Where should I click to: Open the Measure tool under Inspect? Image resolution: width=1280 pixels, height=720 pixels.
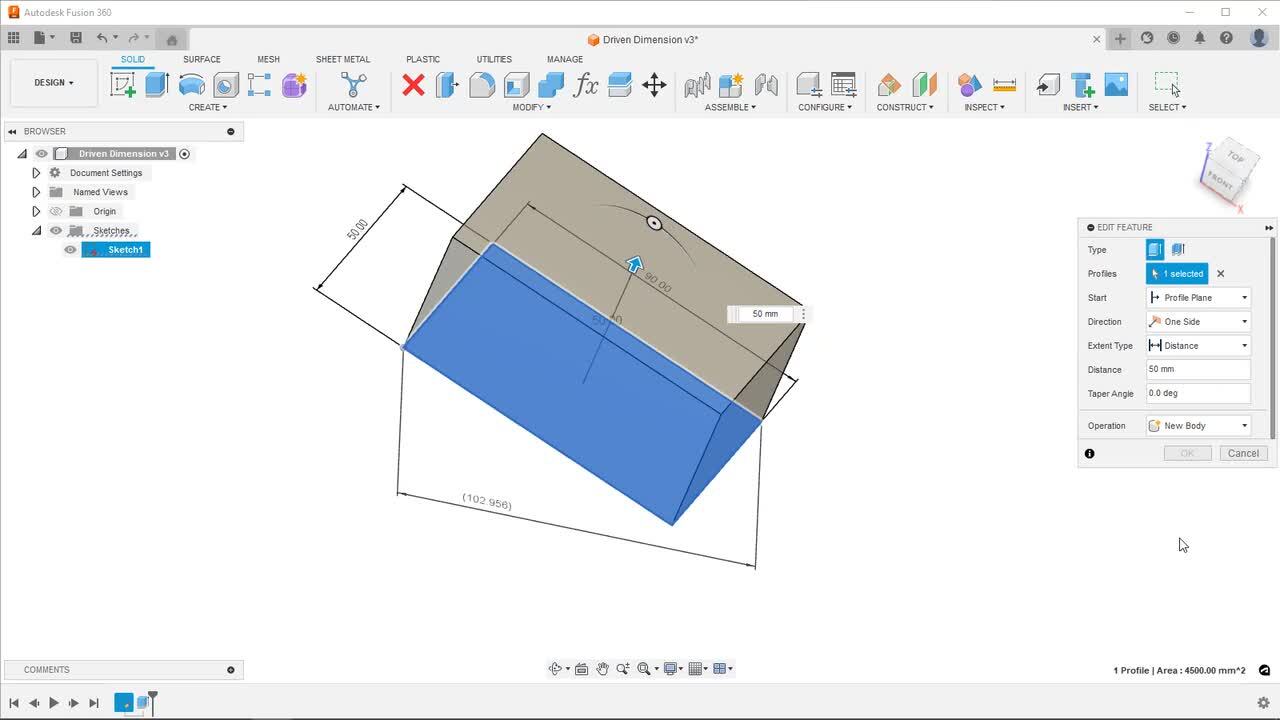(1004, 85)
